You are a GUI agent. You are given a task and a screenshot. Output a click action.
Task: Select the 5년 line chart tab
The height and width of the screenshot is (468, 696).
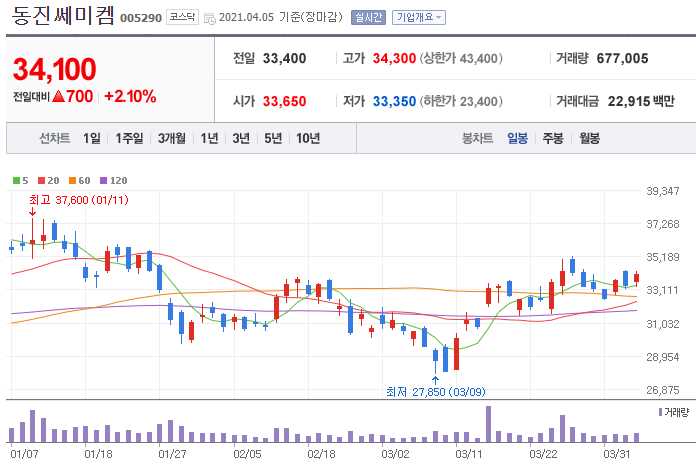(273, 138)
